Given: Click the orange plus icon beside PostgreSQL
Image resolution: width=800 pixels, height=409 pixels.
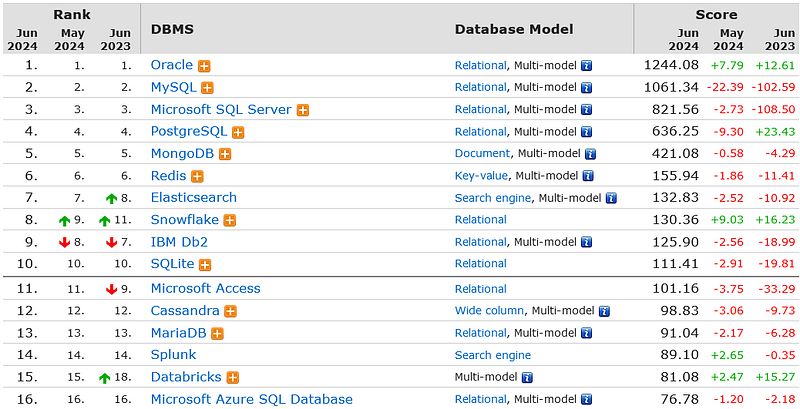Looking at the screenshot, I should (238, 132).
